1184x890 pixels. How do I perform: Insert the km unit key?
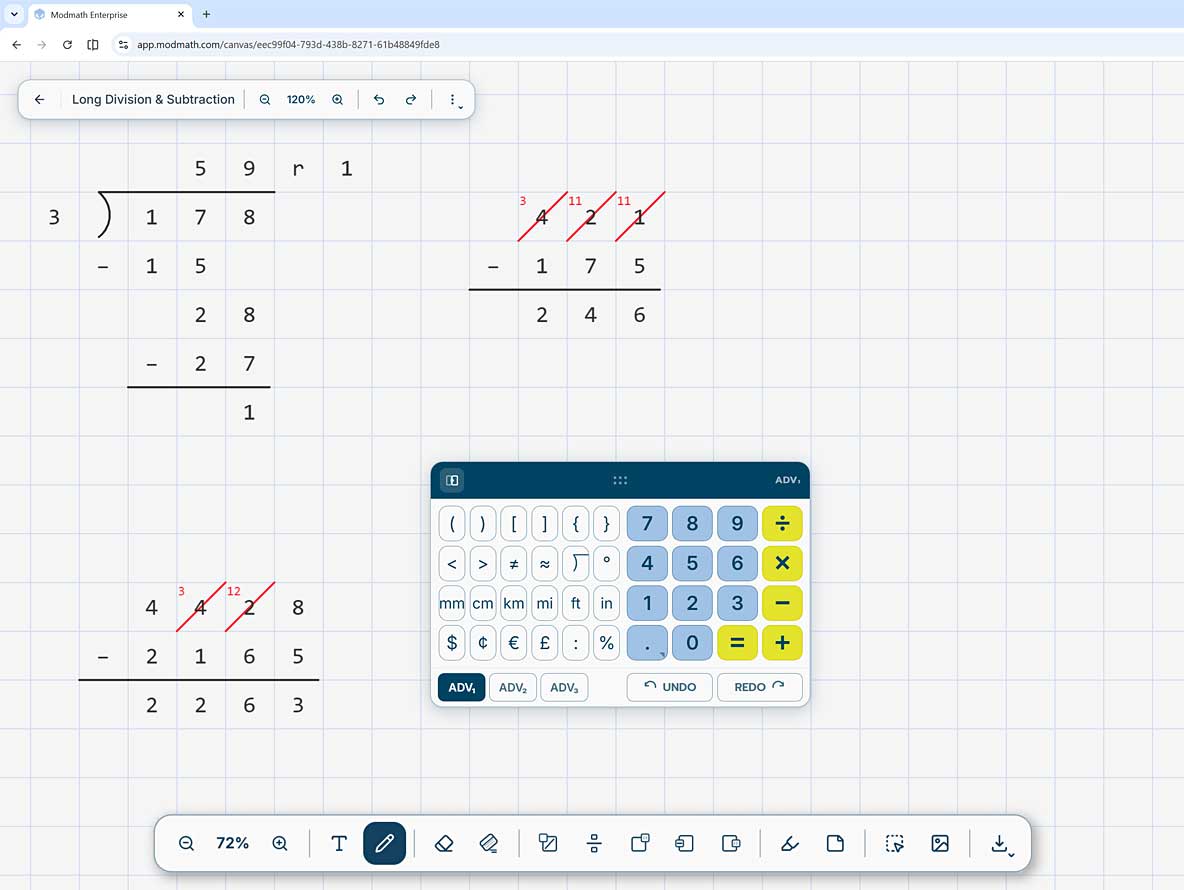[513, 603]
